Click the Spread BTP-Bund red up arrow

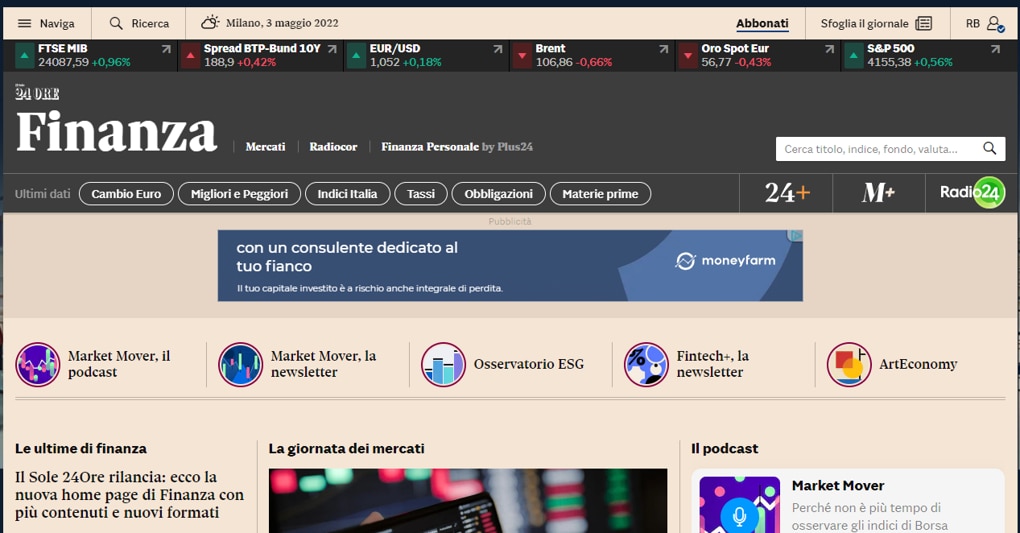coord(190,56)
